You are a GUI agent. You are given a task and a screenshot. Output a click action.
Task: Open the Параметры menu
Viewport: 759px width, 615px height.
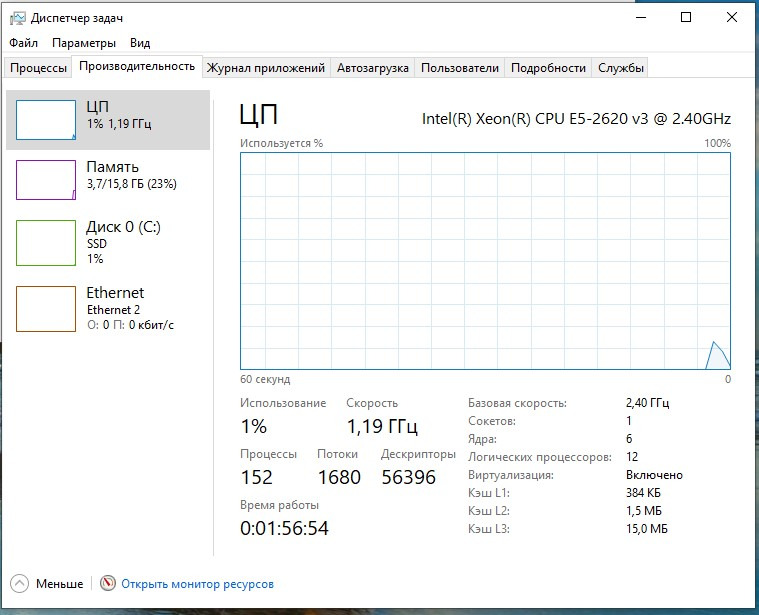pos(84,43)
